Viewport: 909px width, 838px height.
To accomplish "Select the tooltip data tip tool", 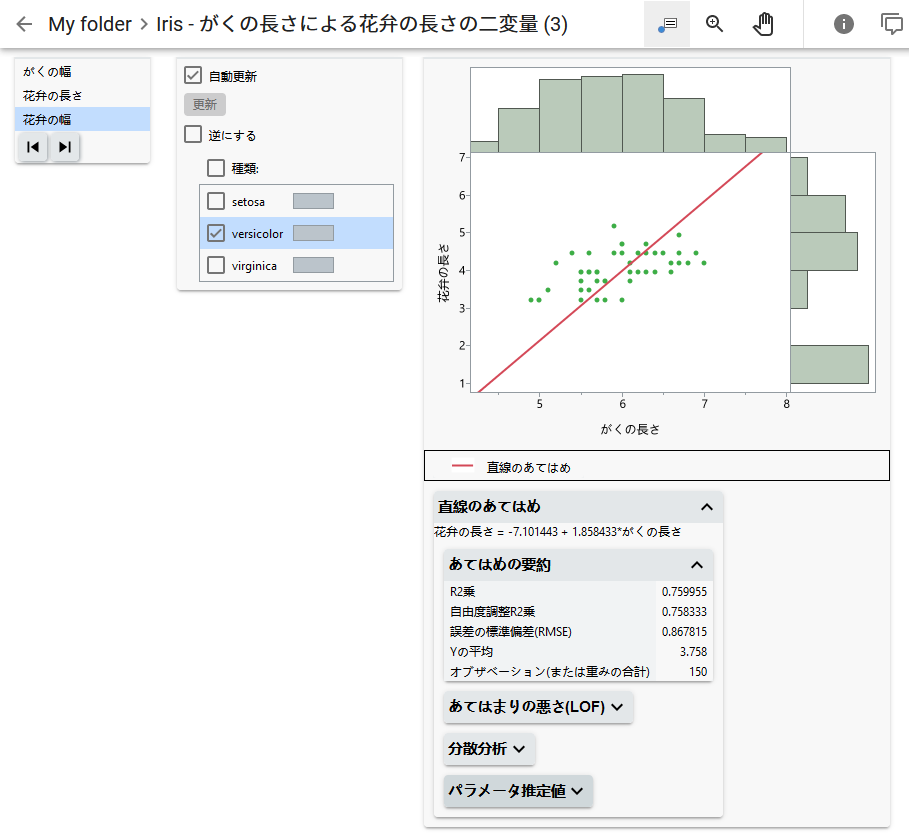I will point(668,24).
